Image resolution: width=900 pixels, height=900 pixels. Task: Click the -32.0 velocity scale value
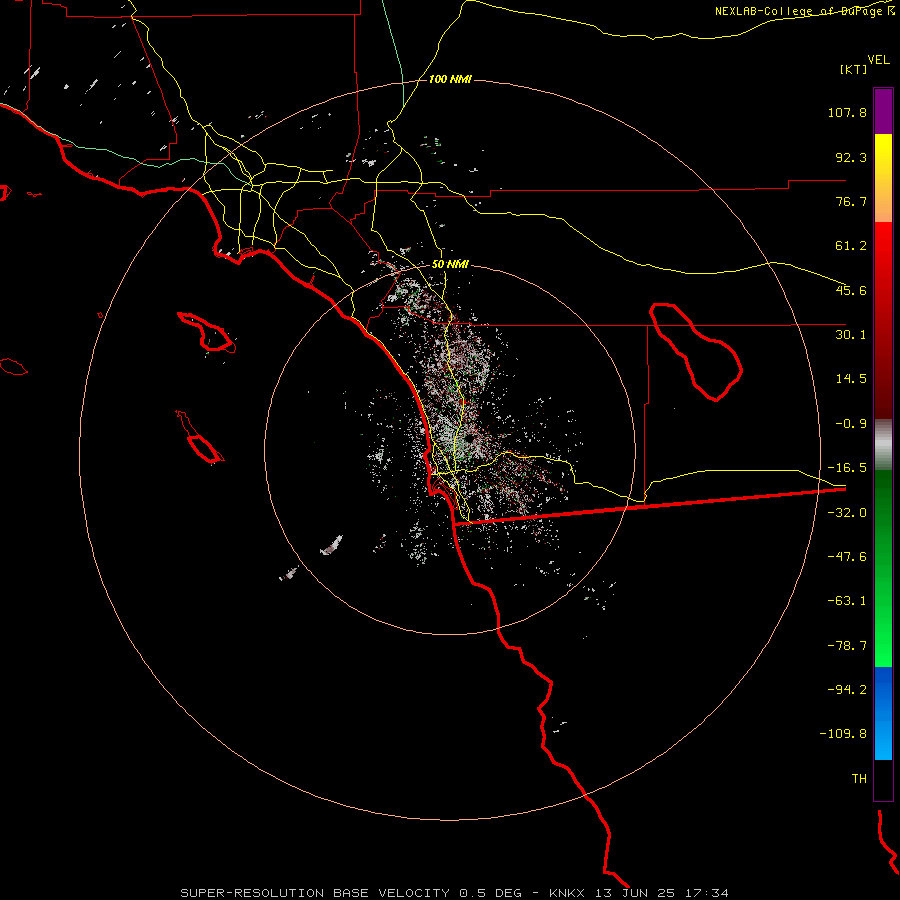[847, 513]
